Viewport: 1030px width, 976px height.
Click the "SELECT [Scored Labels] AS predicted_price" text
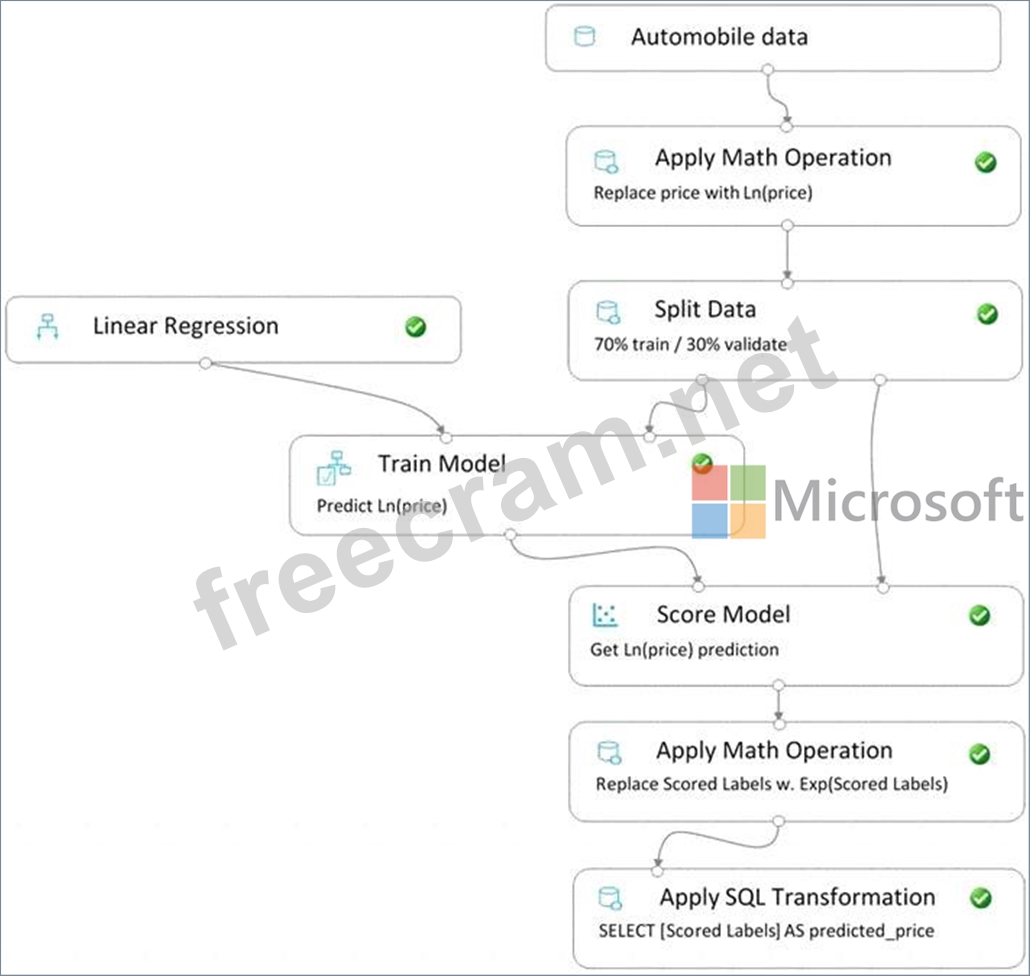click(x=766, y=930)
